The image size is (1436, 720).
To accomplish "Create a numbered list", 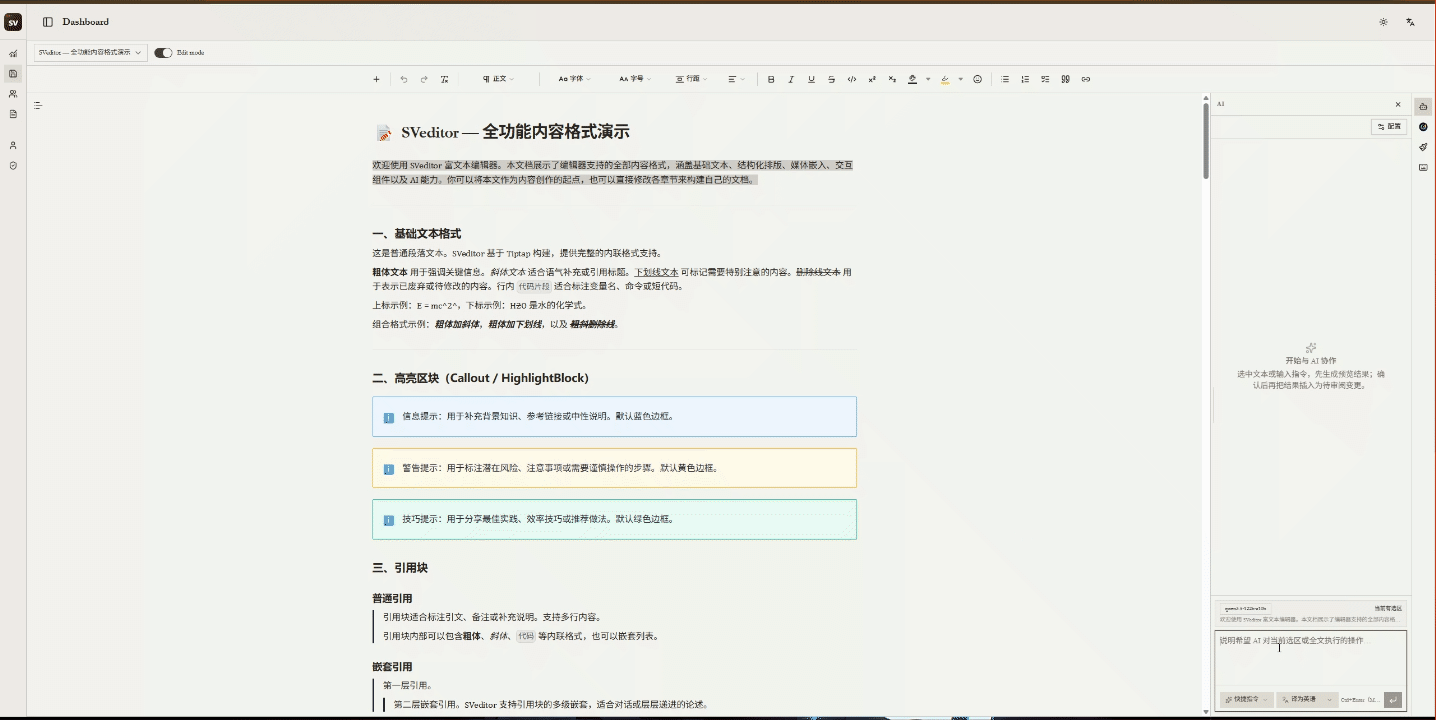I will [x=1025, y=79].
